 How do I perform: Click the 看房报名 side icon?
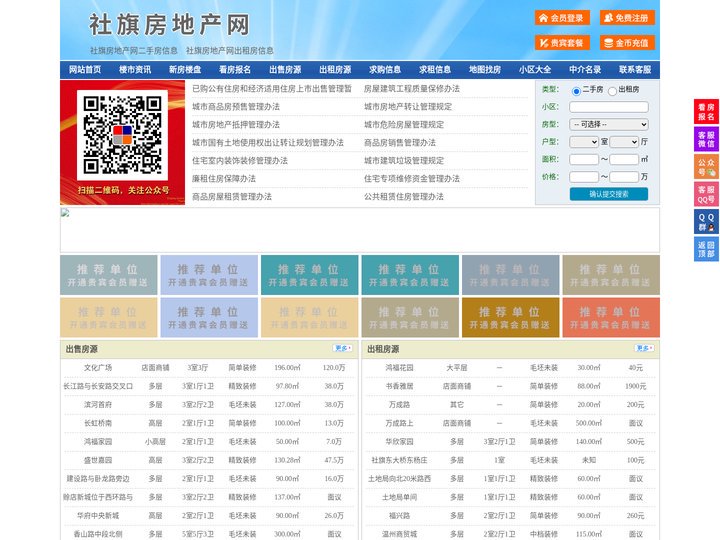click(x=706, y=112)
